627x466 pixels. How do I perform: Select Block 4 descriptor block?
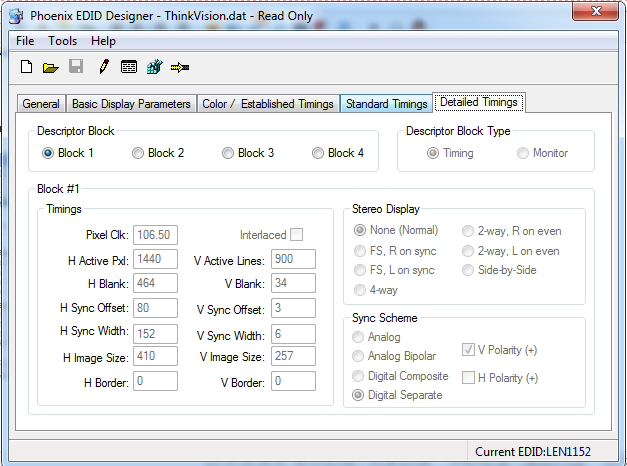pos(318,153)
